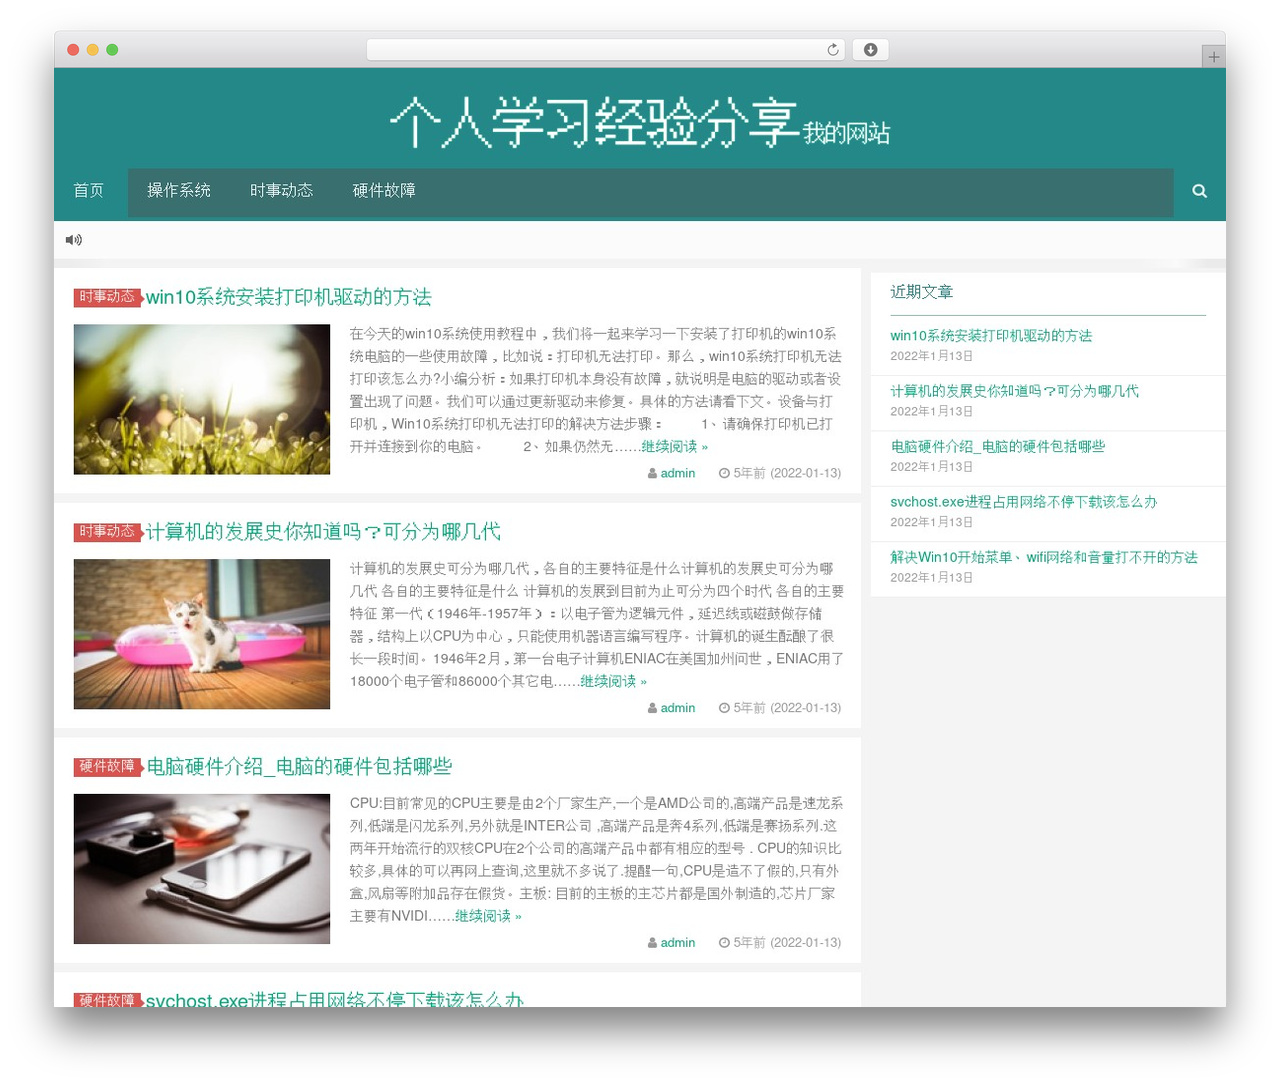Click date 2022年1月13日 under sidebar svchost.exe link
This screenshot has width=1280, height=1084.
pos(932,523)
